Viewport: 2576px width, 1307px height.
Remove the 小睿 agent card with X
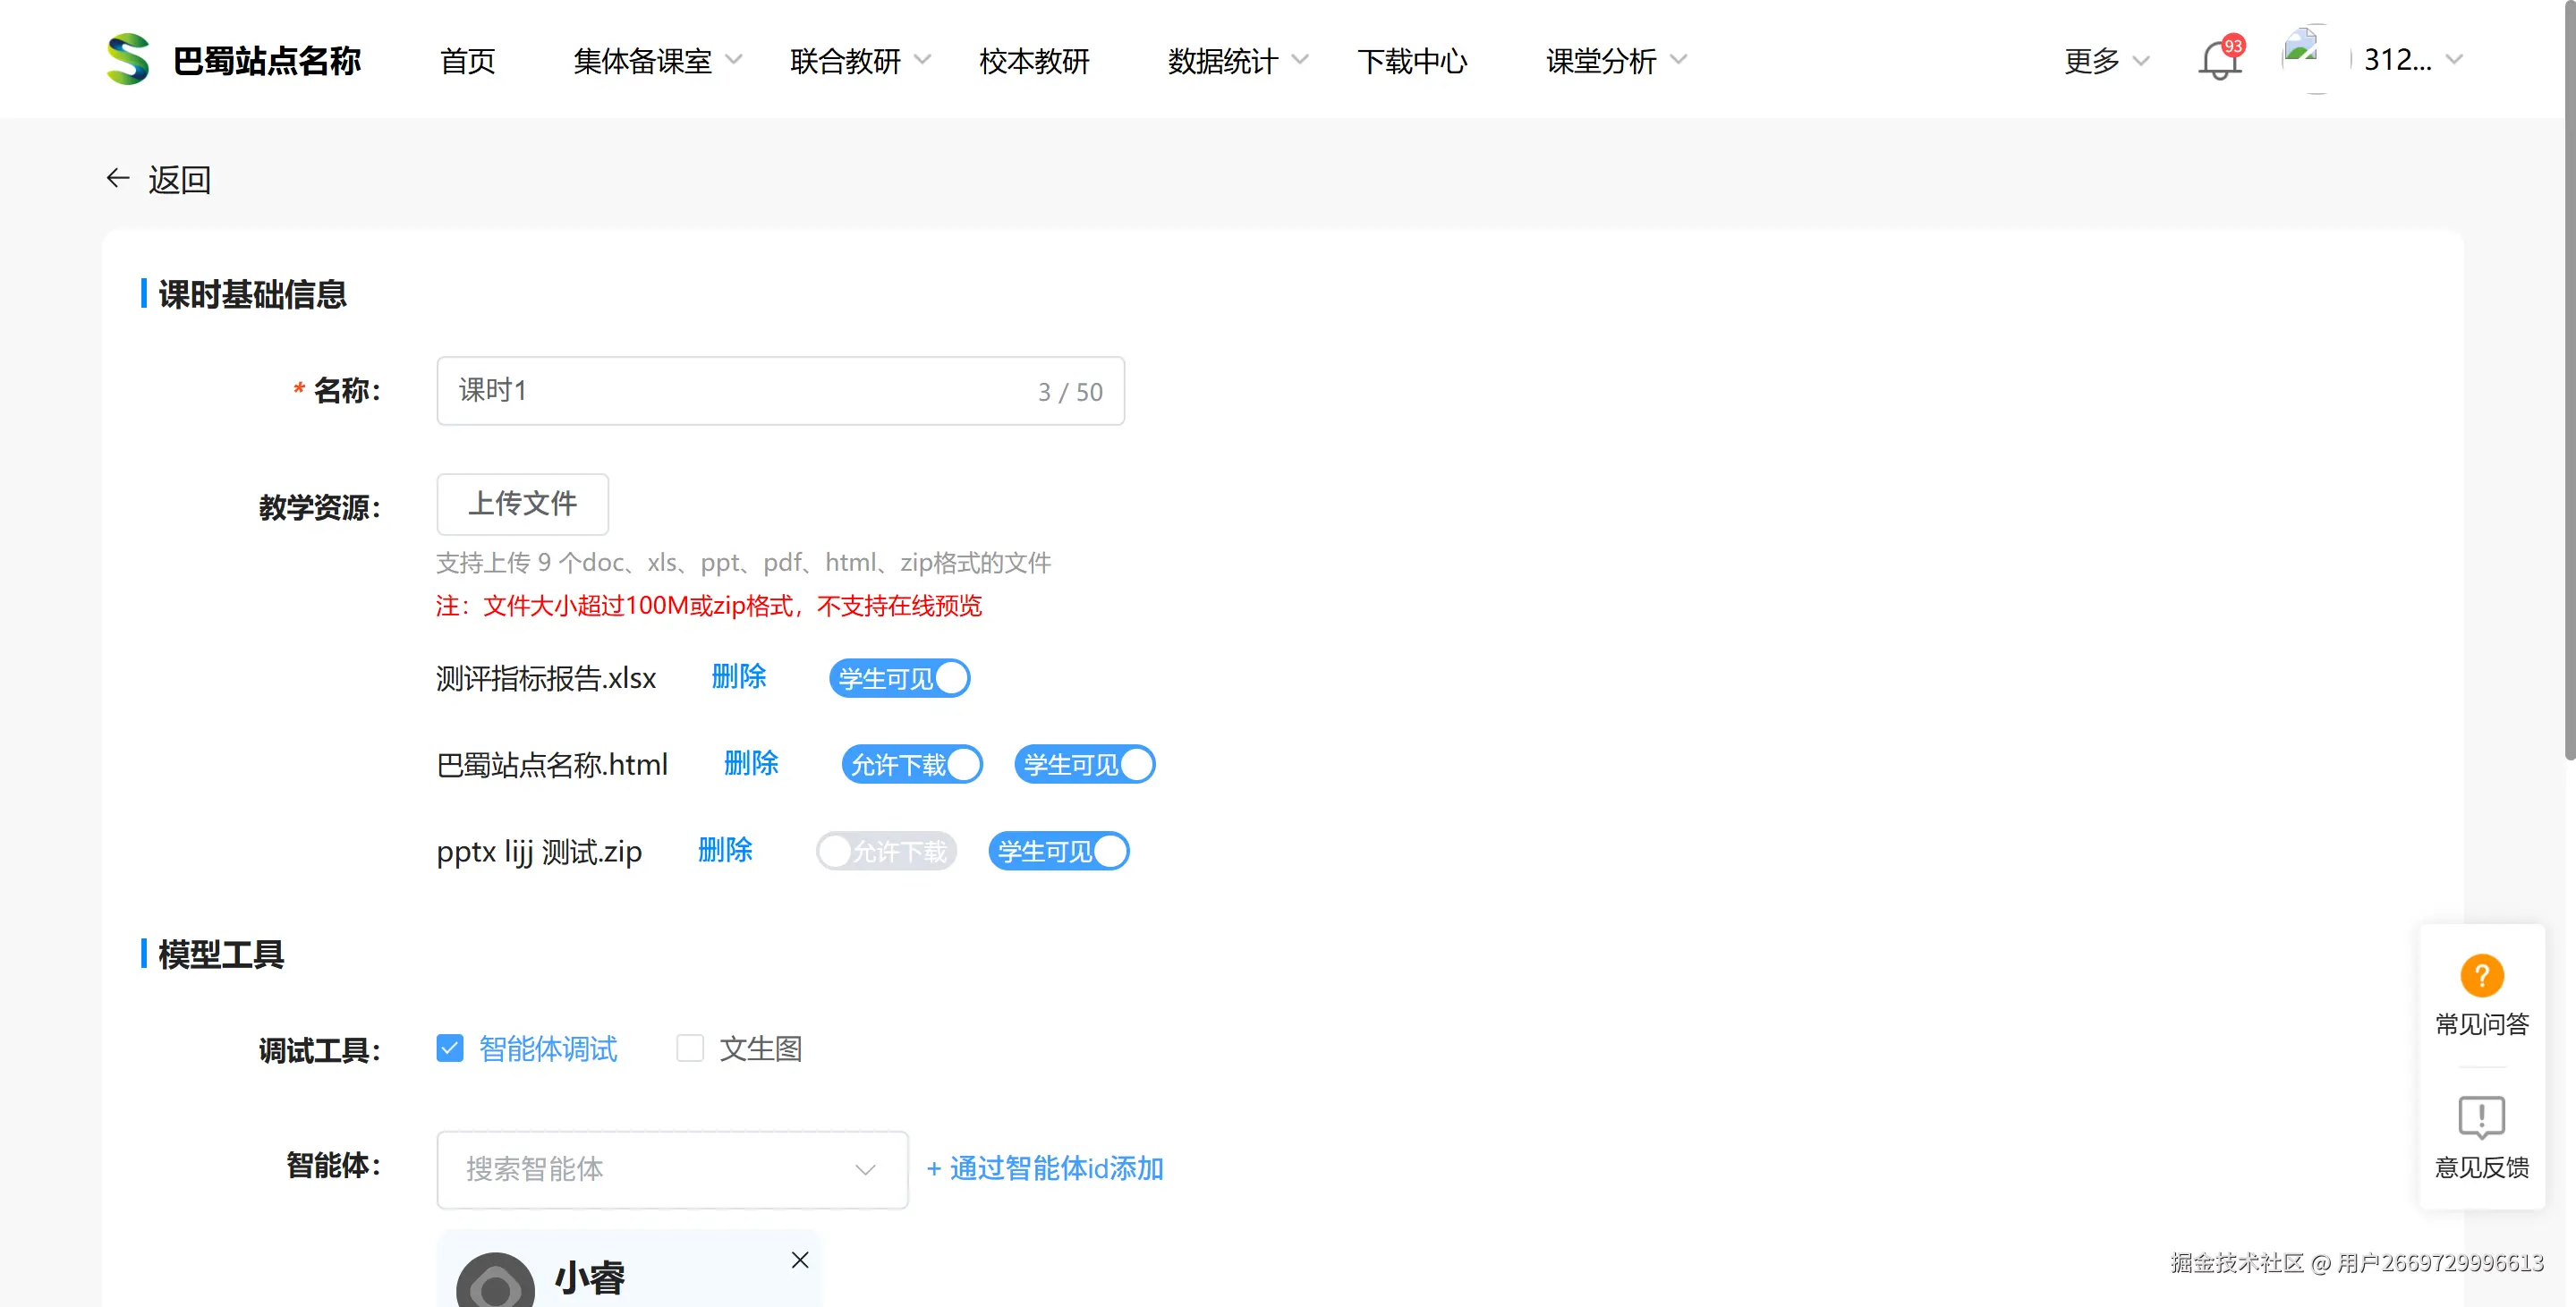(x=800, y=1259)
